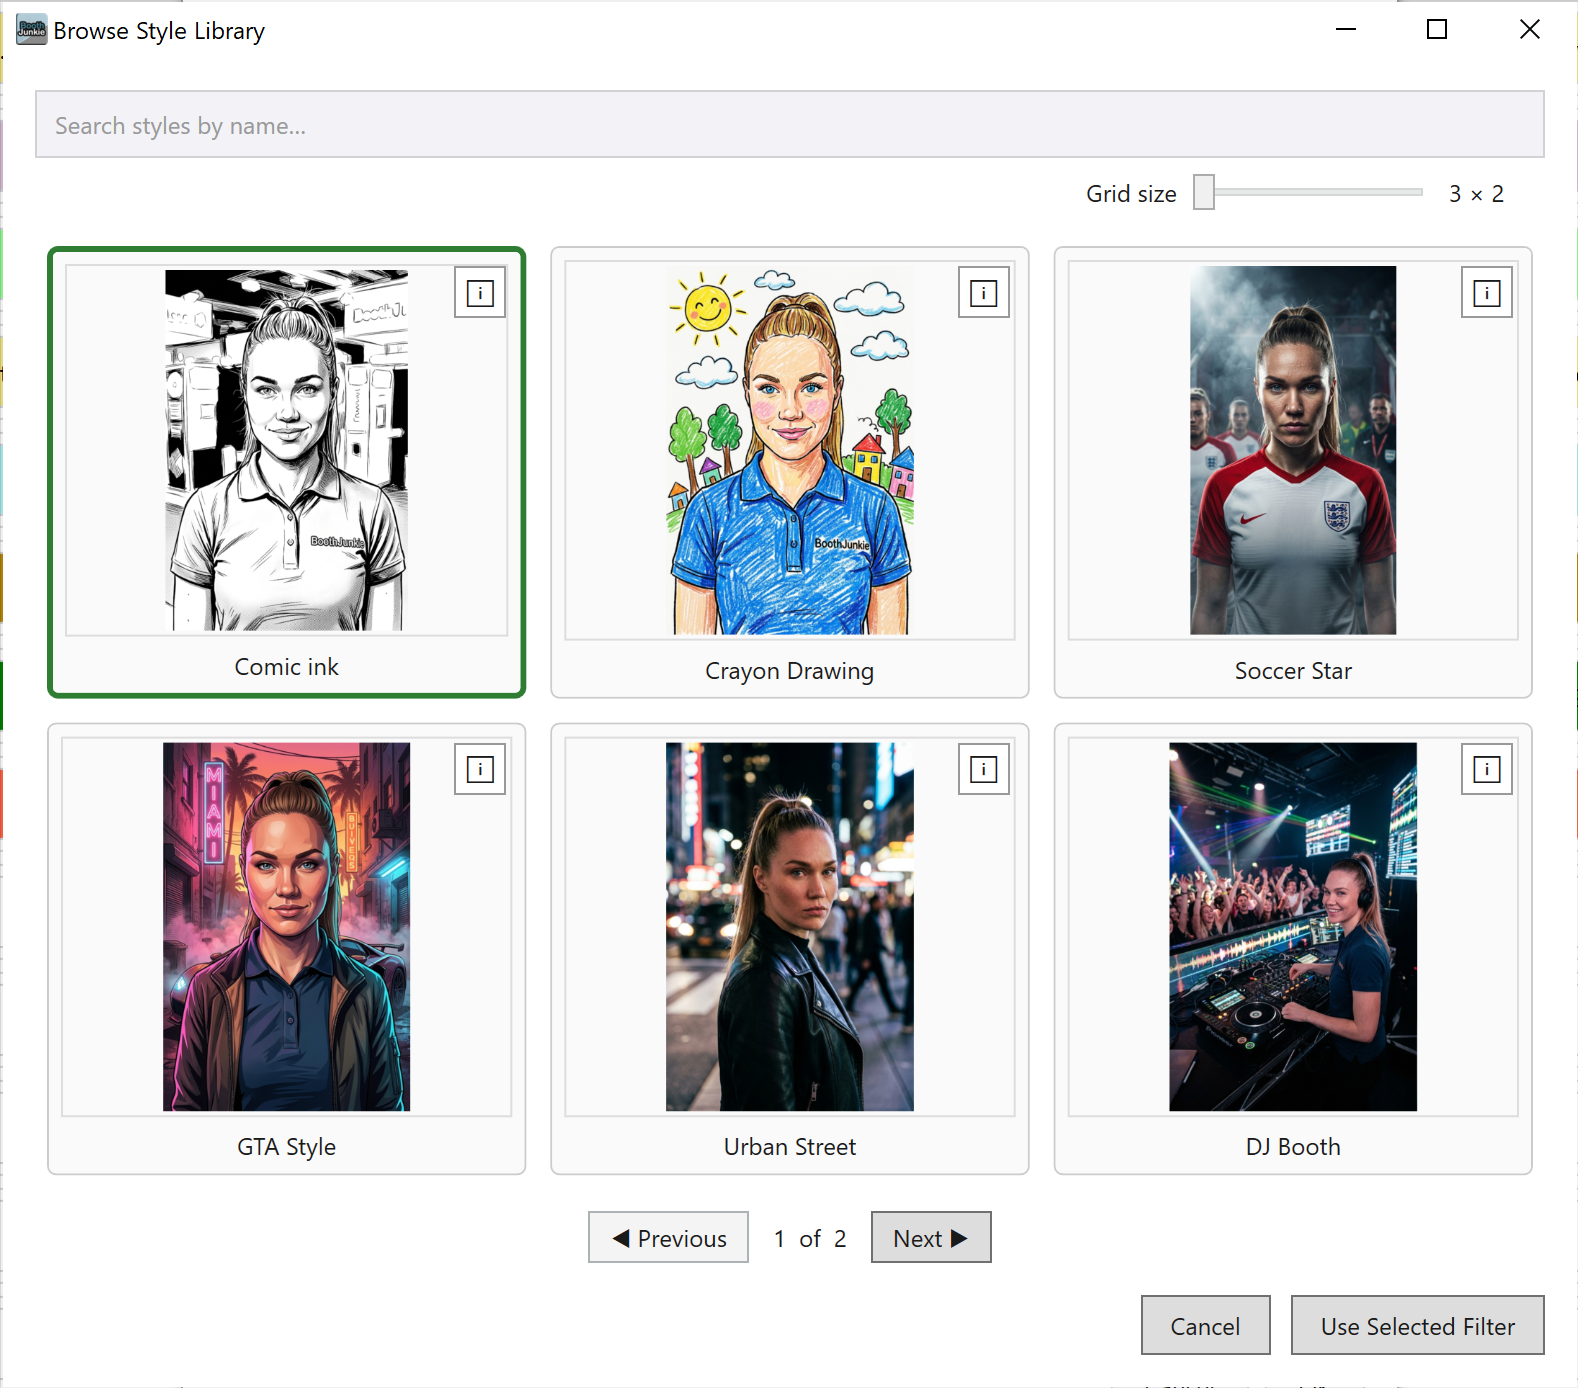This screenshot has height=1388, width=1578.
Task: Select the Comic ink thumbnail
Action: coord(287,450)
